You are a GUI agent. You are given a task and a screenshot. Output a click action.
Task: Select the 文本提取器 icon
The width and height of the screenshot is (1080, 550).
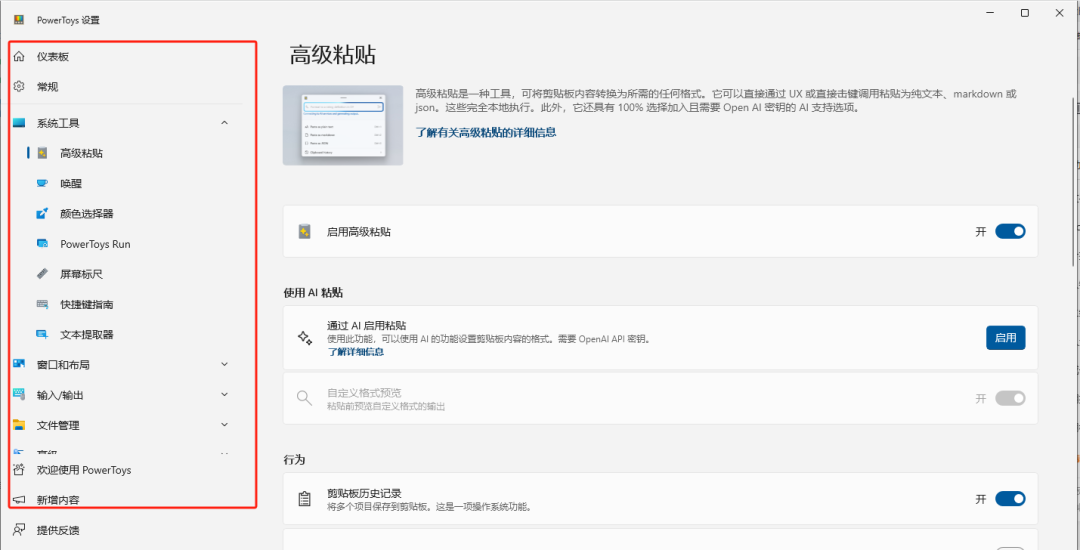click(43, 335)
